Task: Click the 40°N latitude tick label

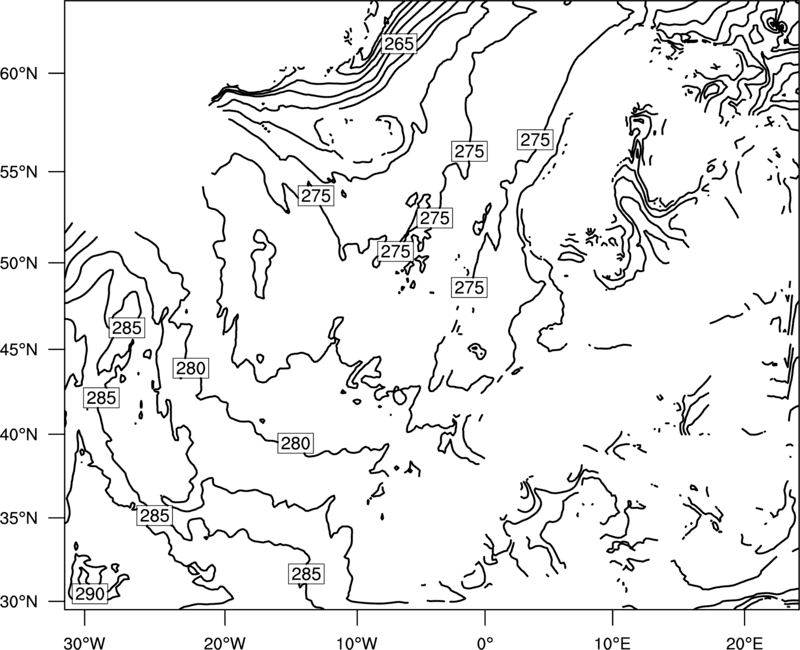Action: pyautogui.click(x=19, y=434)
